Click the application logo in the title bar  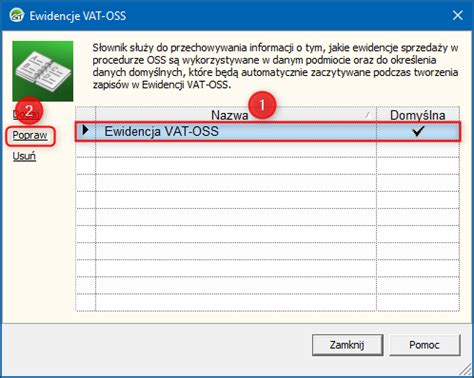(17, 15)
